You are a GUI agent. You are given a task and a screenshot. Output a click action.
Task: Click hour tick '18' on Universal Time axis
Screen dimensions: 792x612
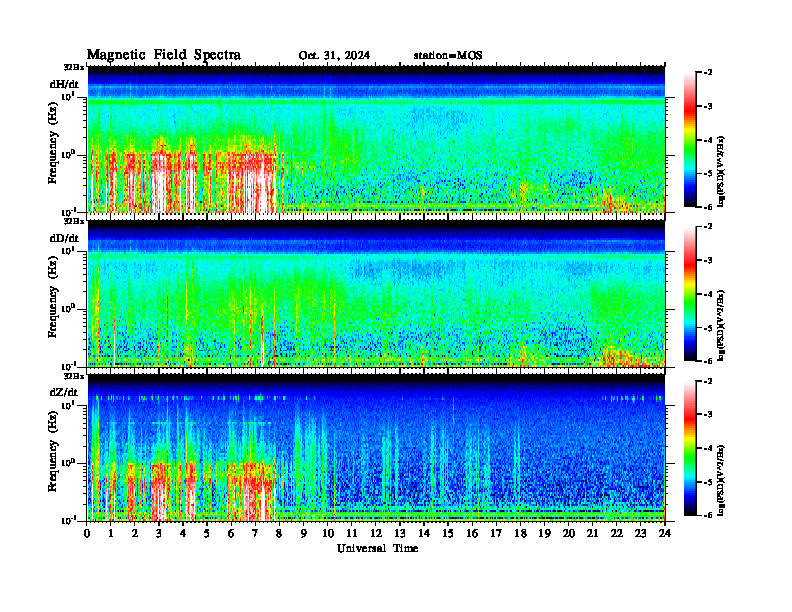click(x=520, y=533)
